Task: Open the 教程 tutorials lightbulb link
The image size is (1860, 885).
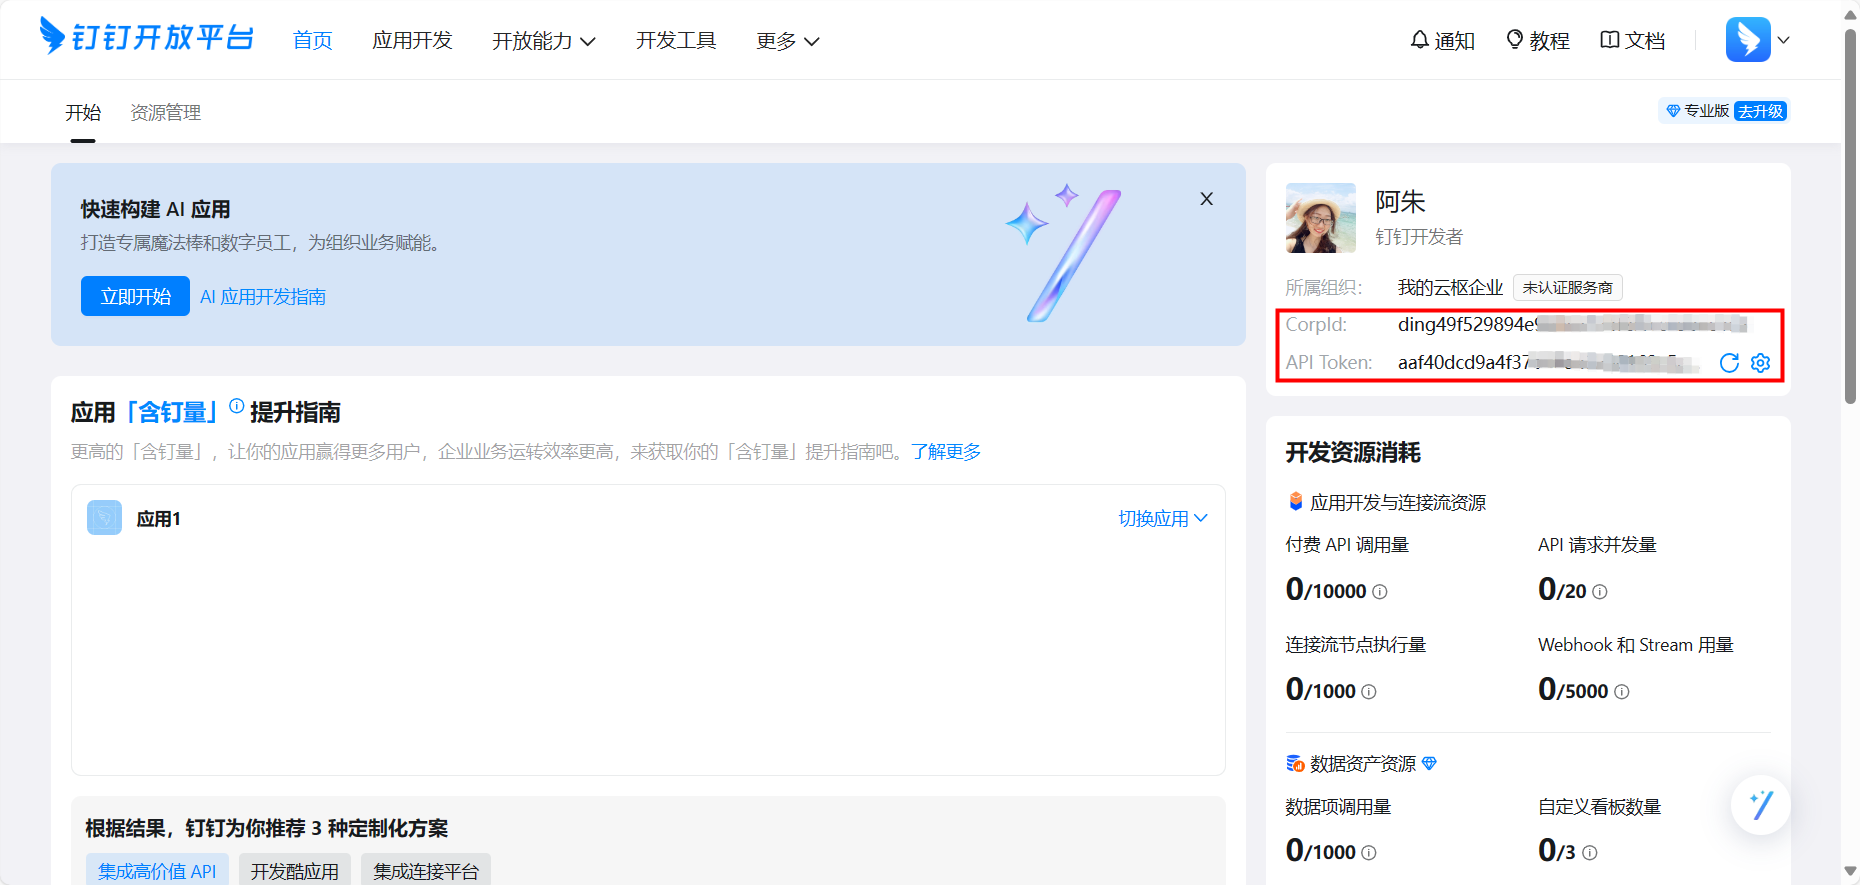Action: coord(1538,40)
